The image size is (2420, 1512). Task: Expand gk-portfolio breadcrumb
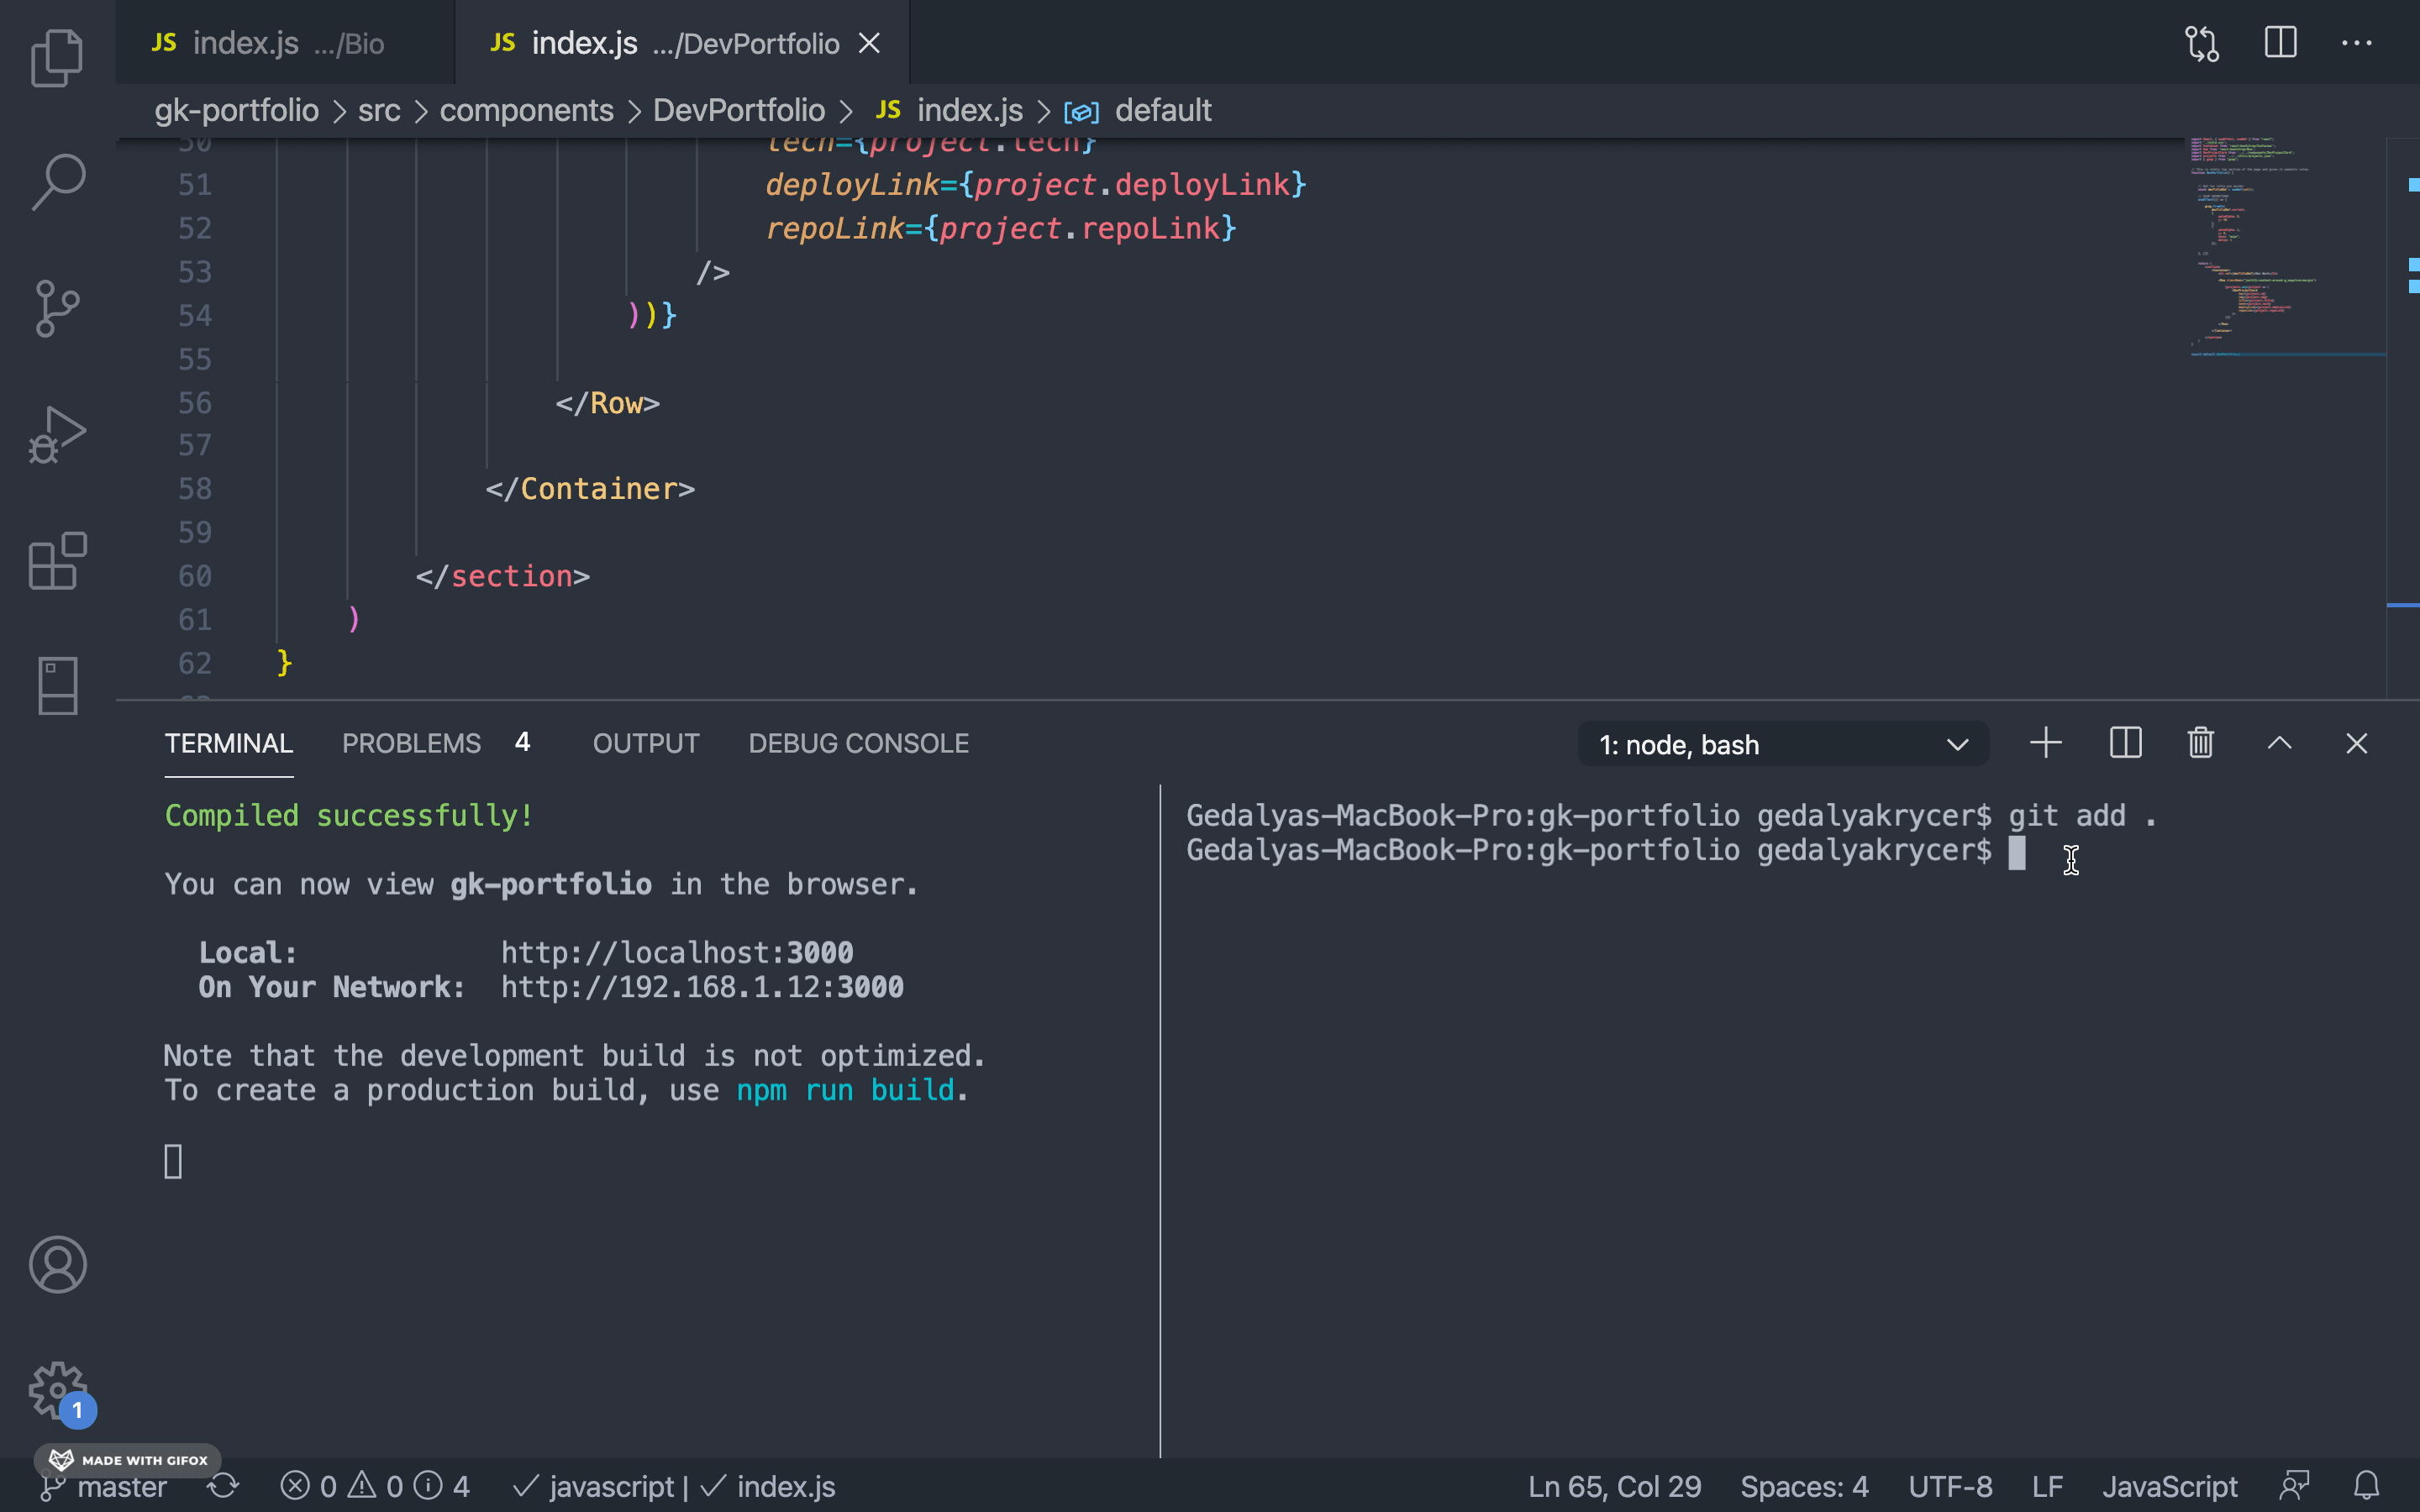pos(236,110)
